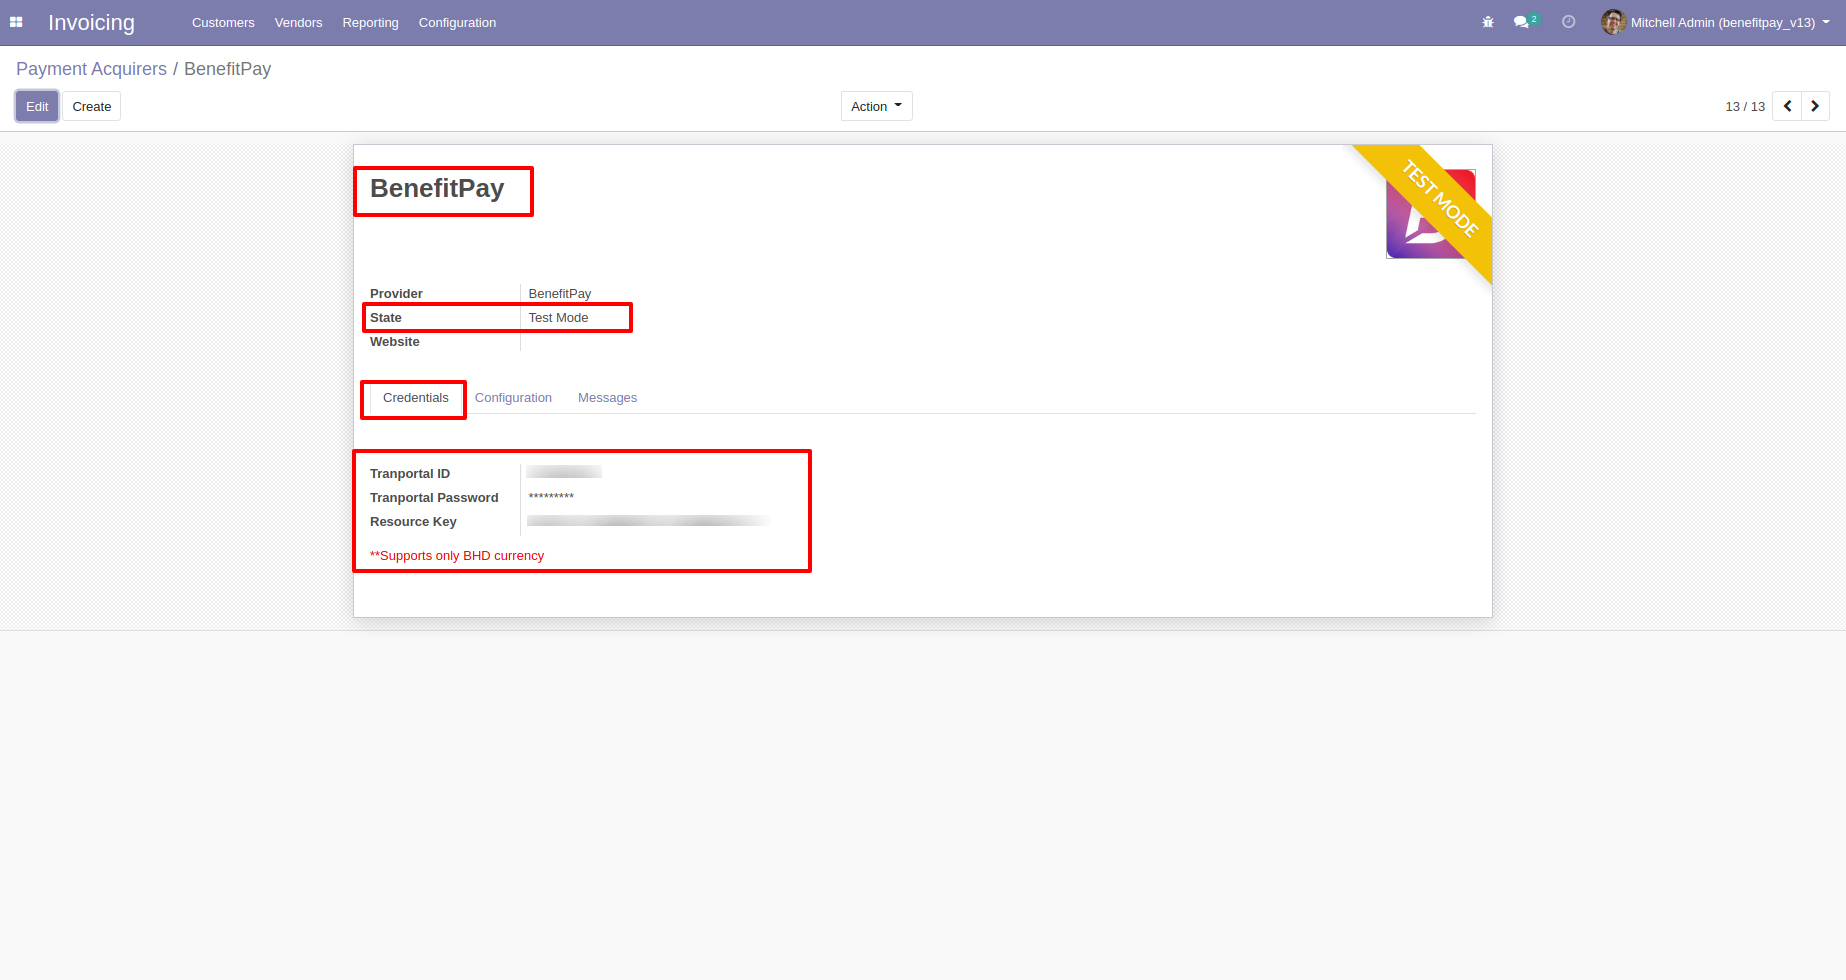This screenshot has height=980, width=1846.
Task: Click the BenefitPay record title
Action: [x=437, y=188]
